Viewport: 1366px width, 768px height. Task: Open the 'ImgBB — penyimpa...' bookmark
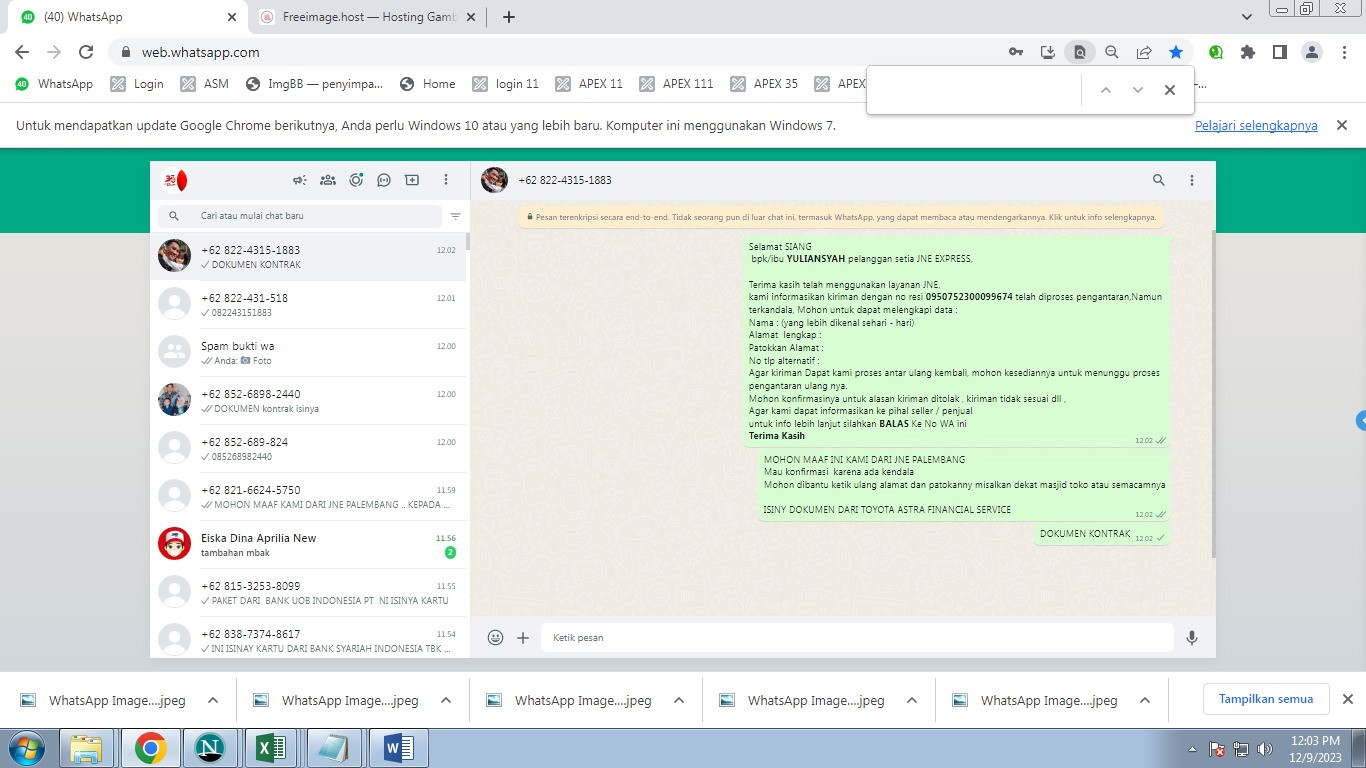point(313,84)
